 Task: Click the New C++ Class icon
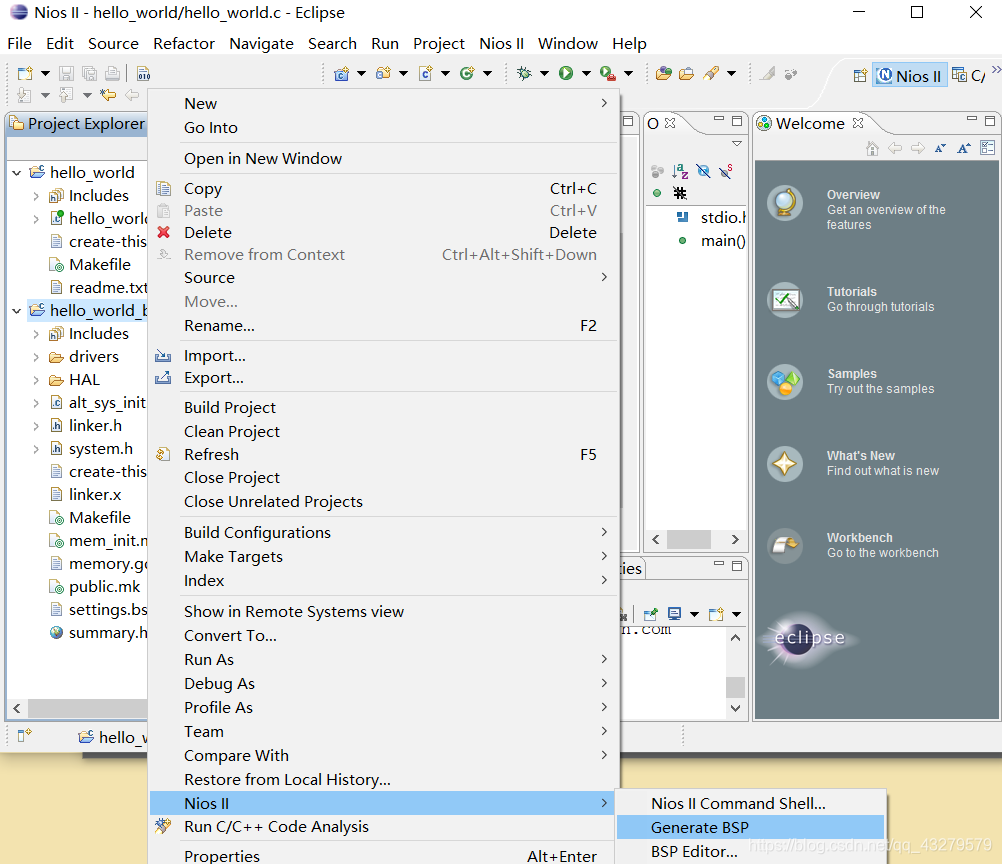[x=467, y=73]
